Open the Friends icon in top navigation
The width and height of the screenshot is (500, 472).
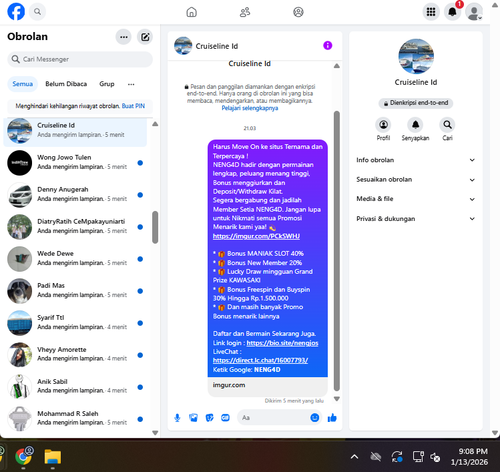pyautogui.click(x=245, y=12)
